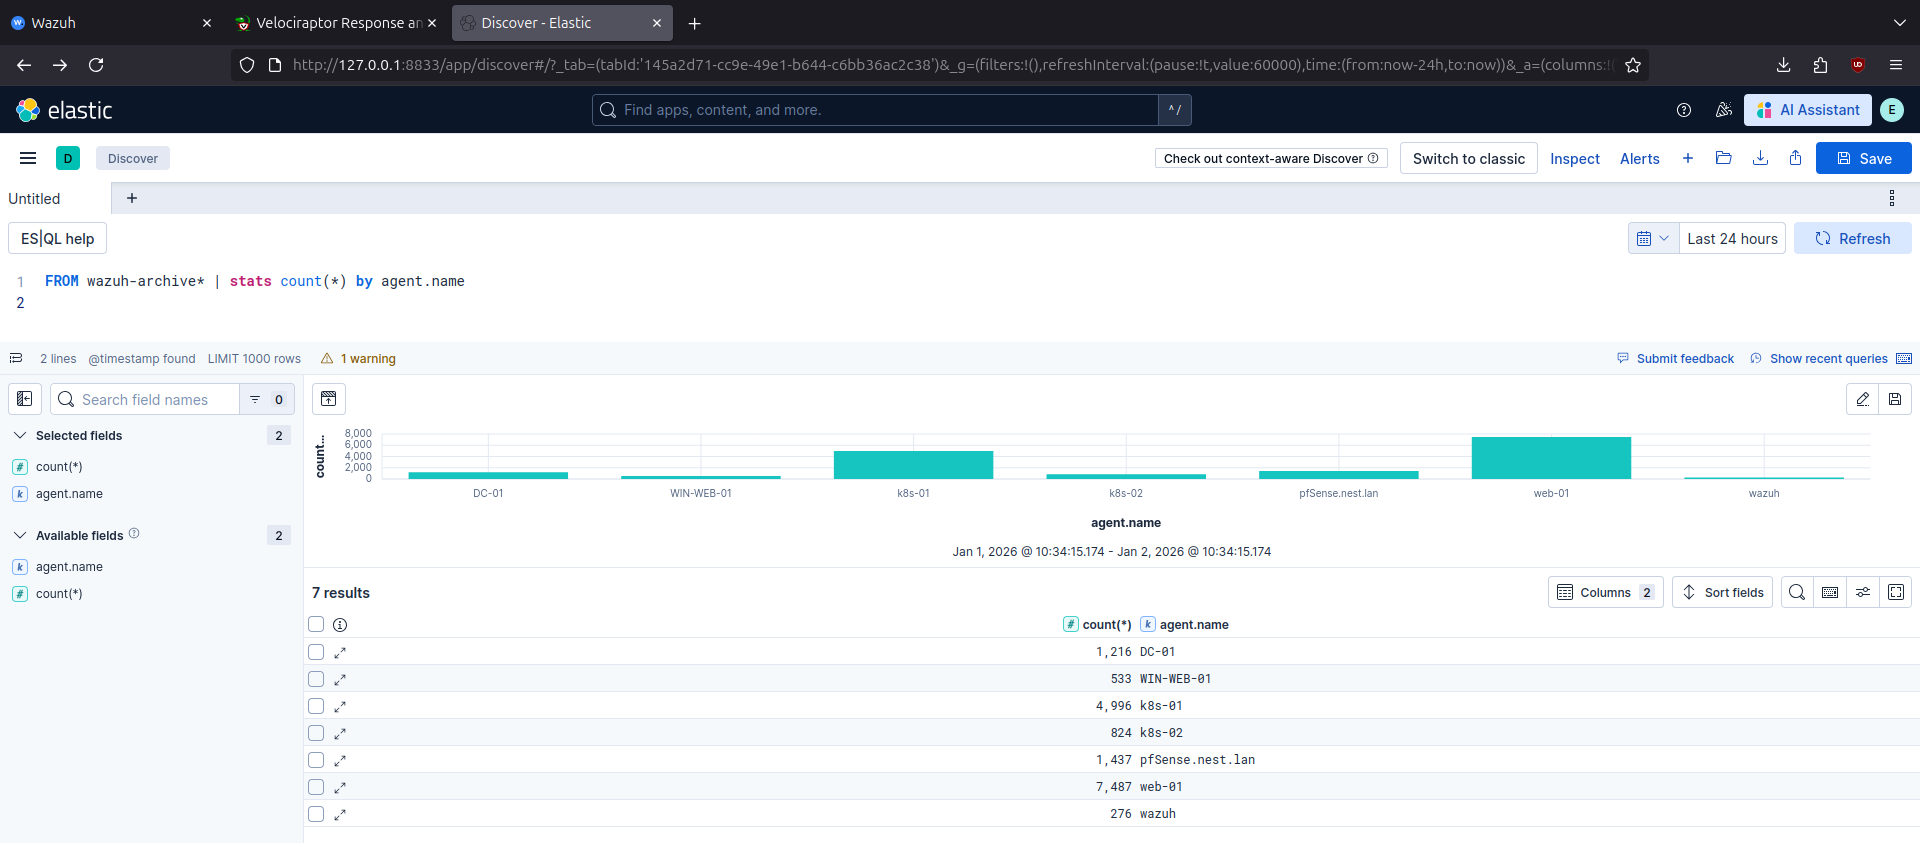Open the browser tab list chevron
Viewport: 1920px width, 843px height.
1899,22
